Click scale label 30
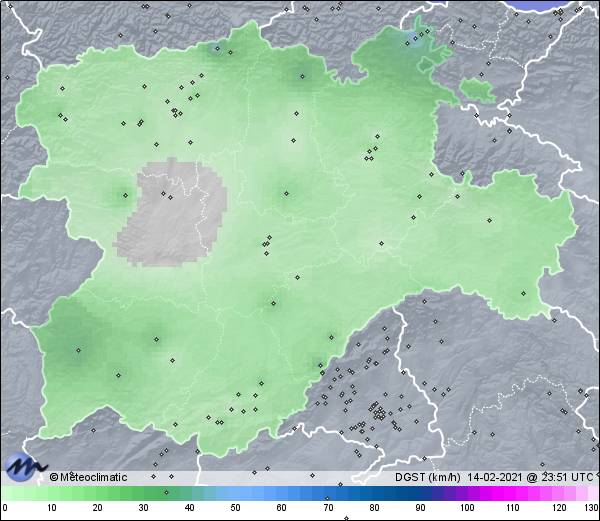Viewport: 600px width, 521px height. (x=143, y=508)
